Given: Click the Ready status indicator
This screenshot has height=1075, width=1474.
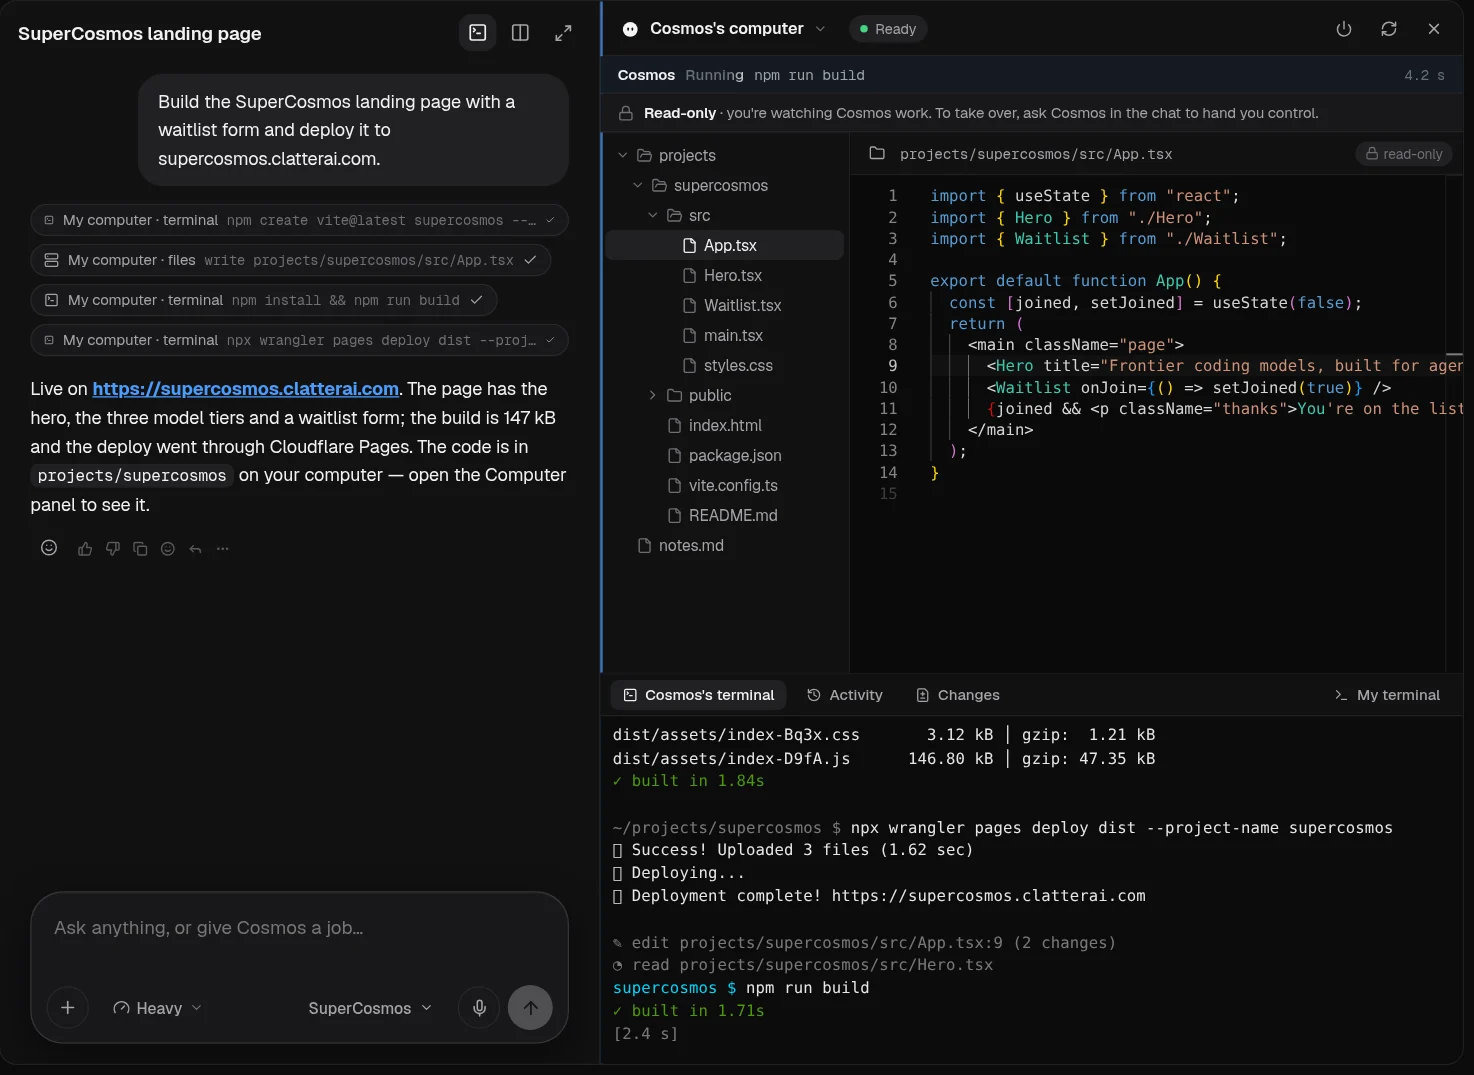Looking at the screenshot, I should (x=888, y=29).
